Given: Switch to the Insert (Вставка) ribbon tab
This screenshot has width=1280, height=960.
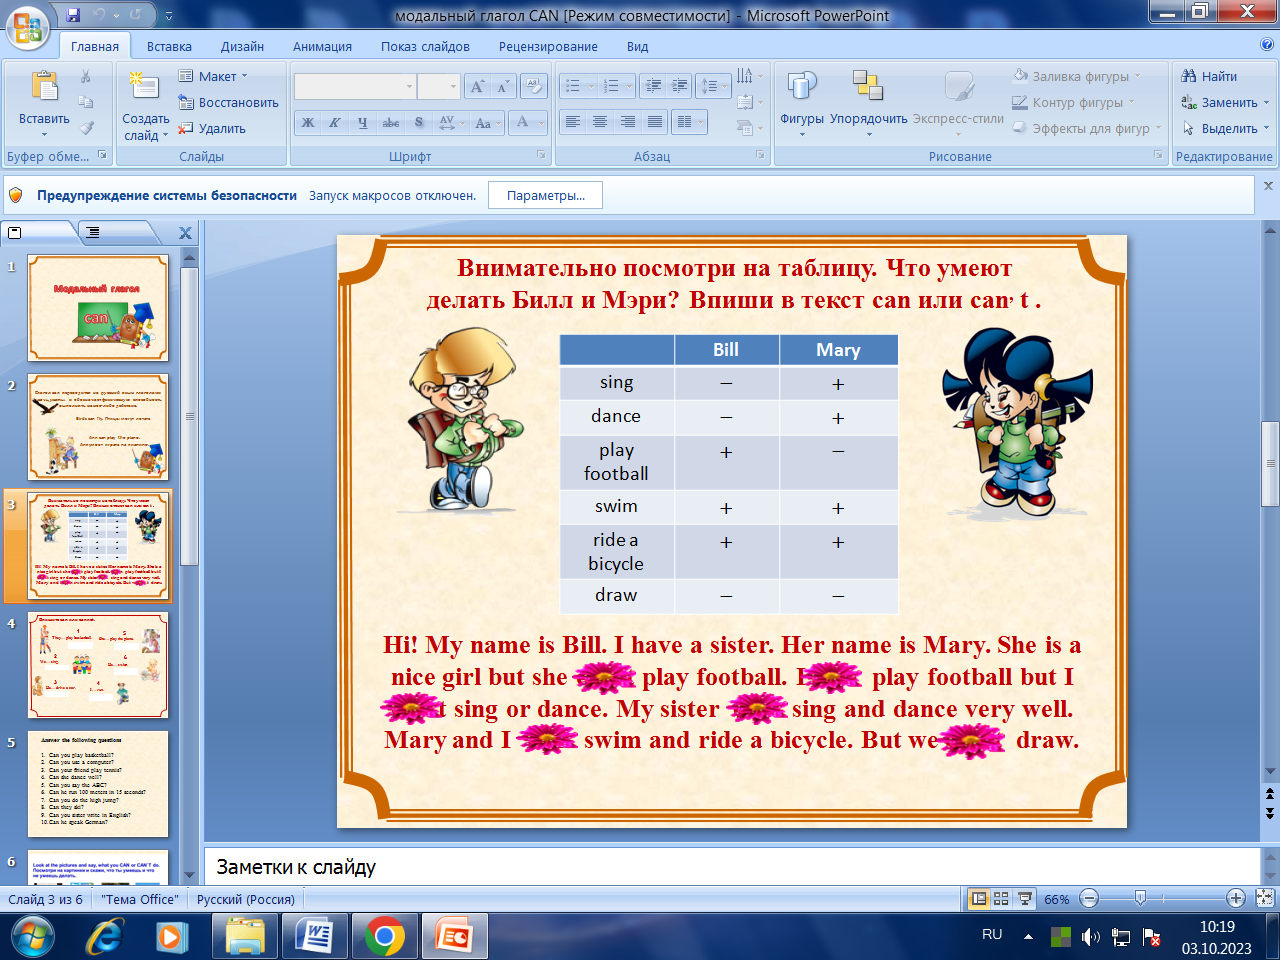Looking at the screenshot, I should coord(169,46).
